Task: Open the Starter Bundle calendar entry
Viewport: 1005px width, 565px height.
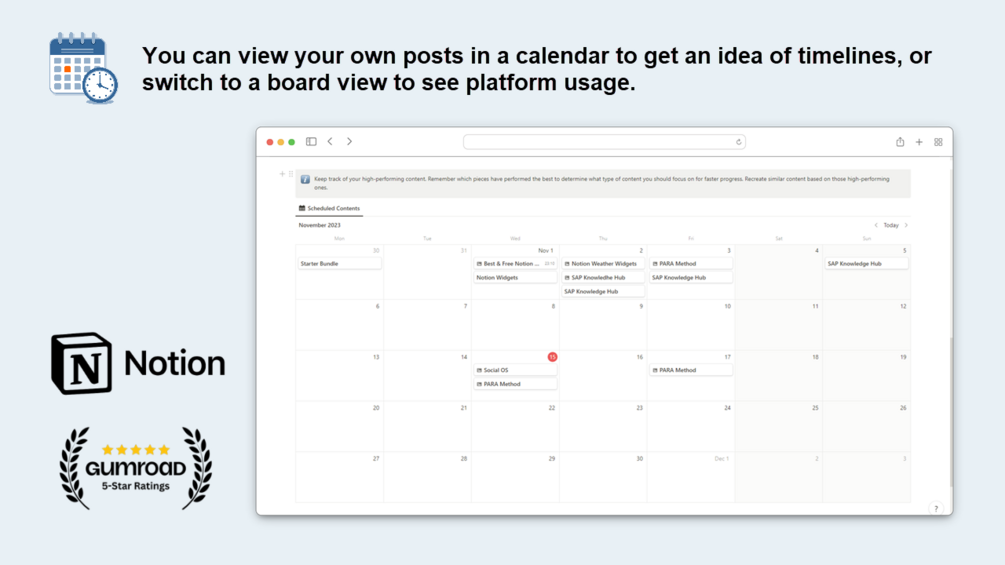Action: [339, 264]
